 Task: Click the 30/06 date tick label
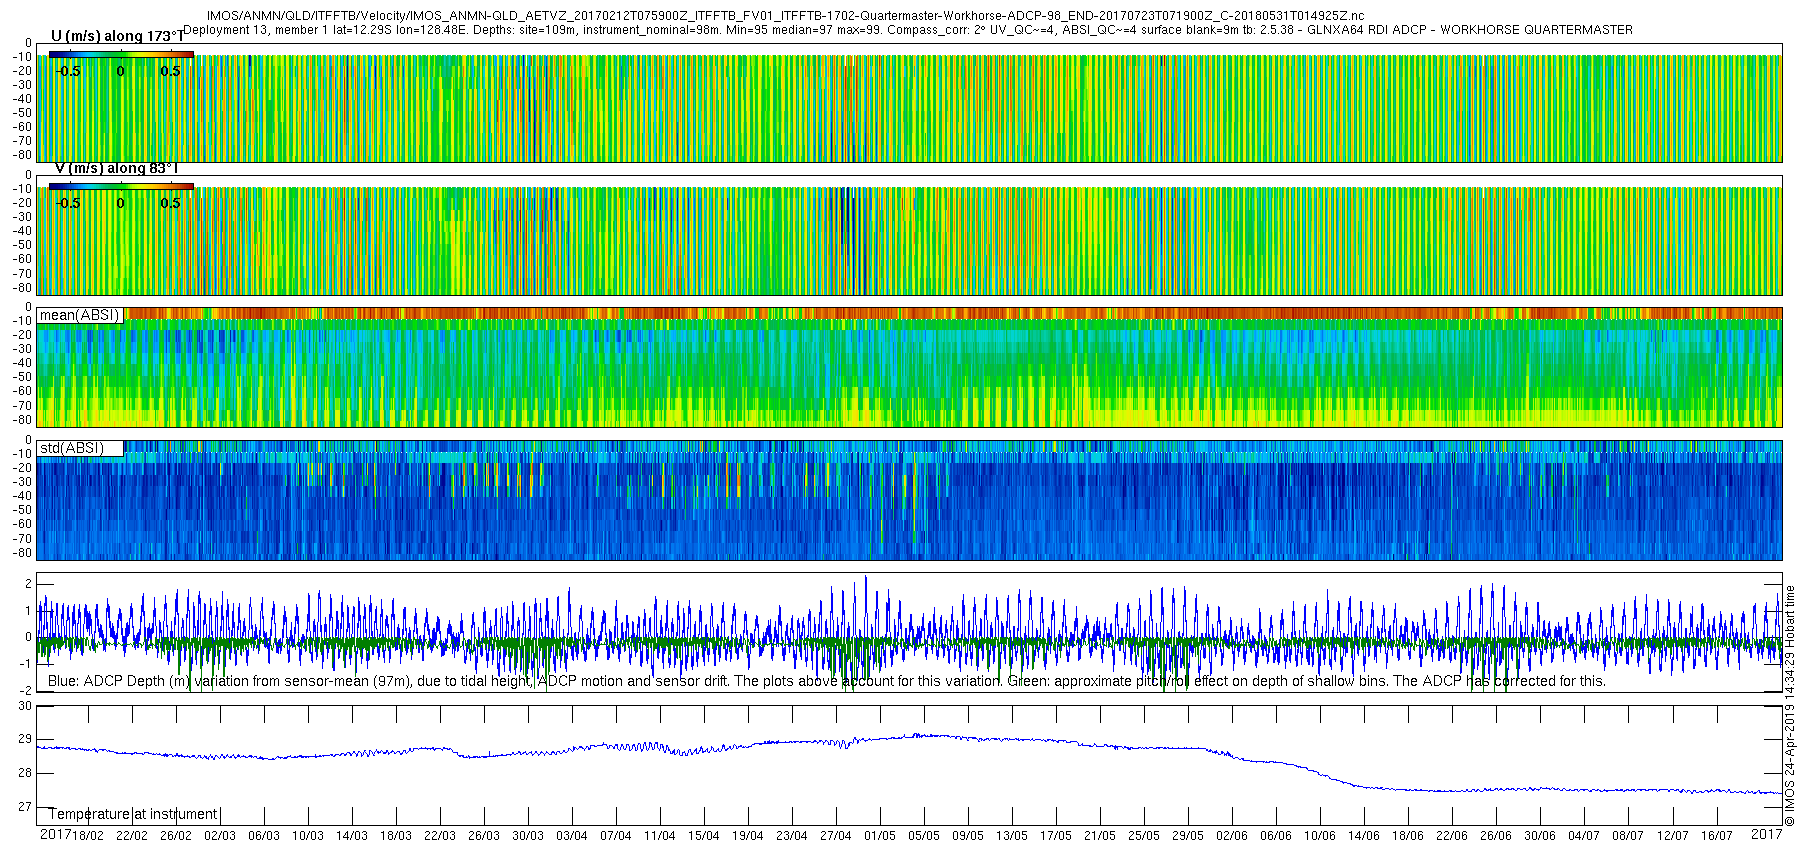click(x=1540, y=836)
